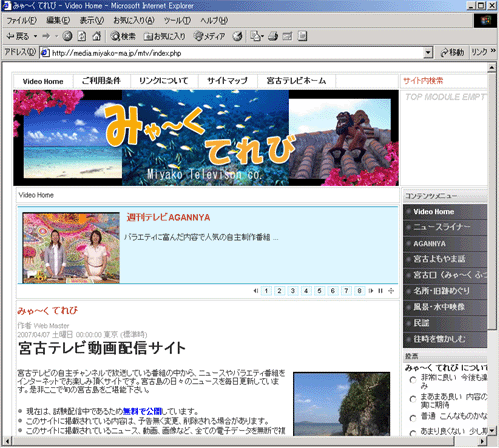Open the ヘルプ(H) menu
Viewport: 499px width, 448px height.
214,21
